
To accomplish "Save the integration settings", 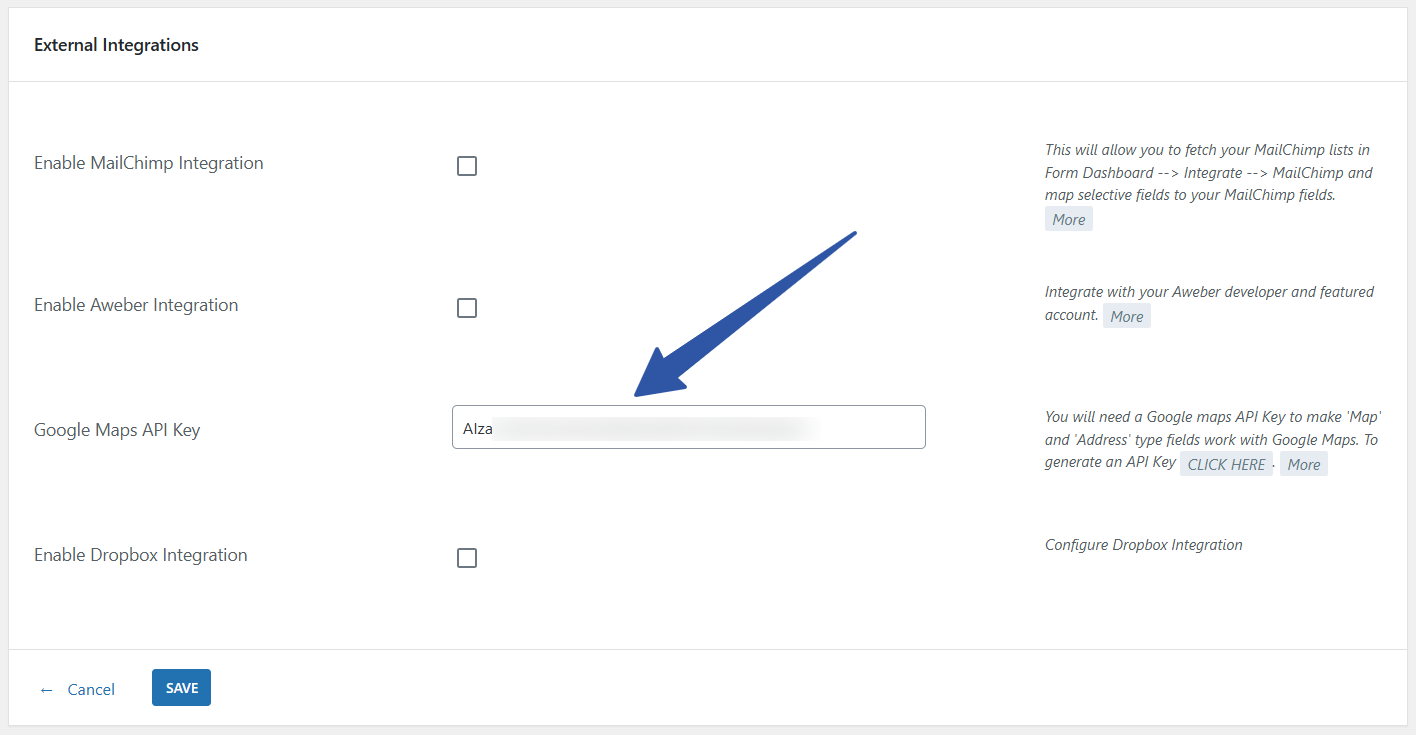I will (x=181, y=688).
